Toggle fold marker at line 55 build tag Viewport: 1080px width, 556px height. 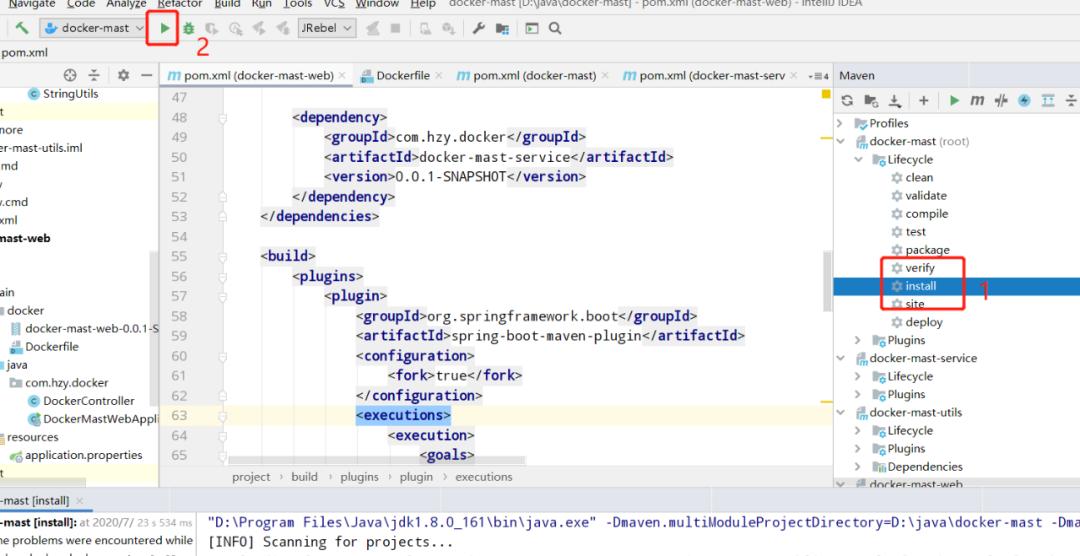[222, 257]
